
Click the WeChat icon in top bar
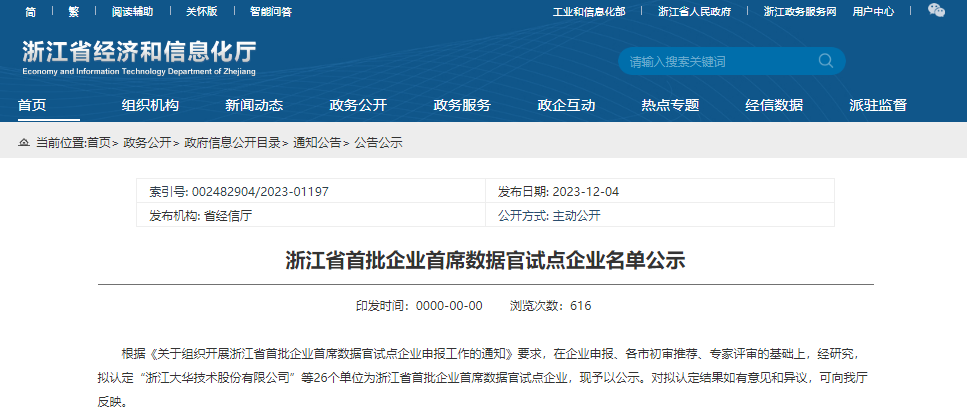coord(936,11)
